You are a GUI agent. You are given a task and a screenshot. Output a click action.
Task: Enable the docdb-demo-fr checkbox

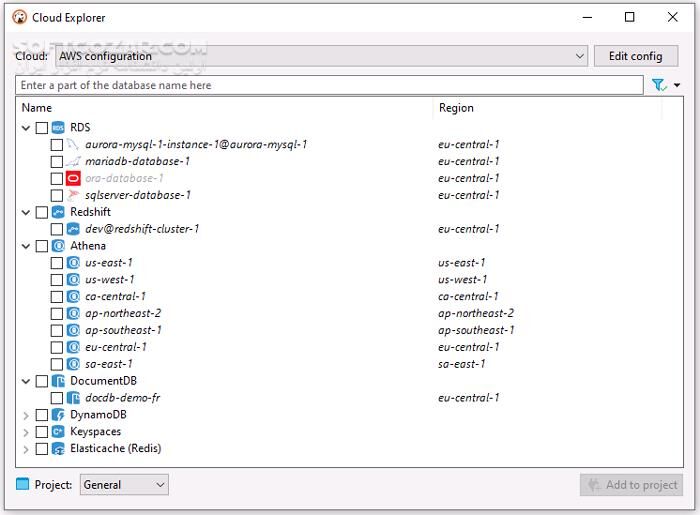click(57, 398)
